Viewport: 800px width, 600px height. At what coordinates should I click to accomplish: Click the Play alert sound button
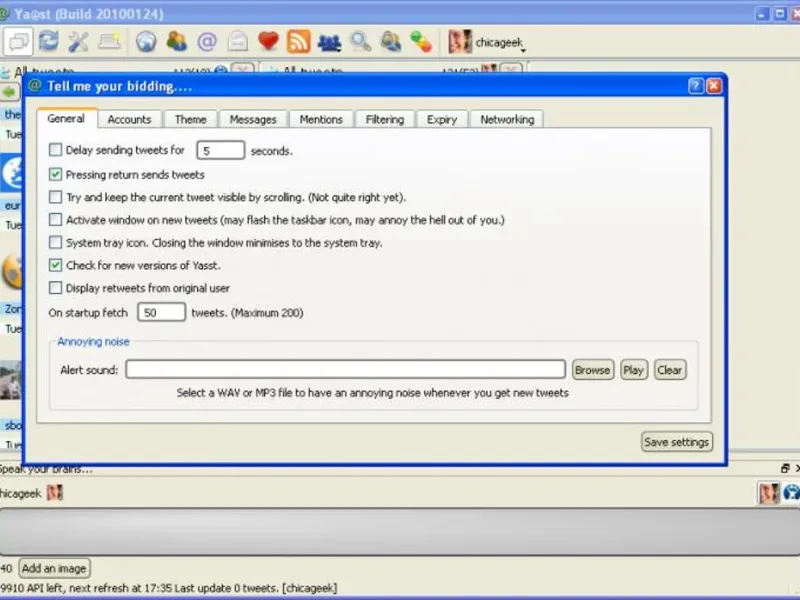tap(634, 370)
